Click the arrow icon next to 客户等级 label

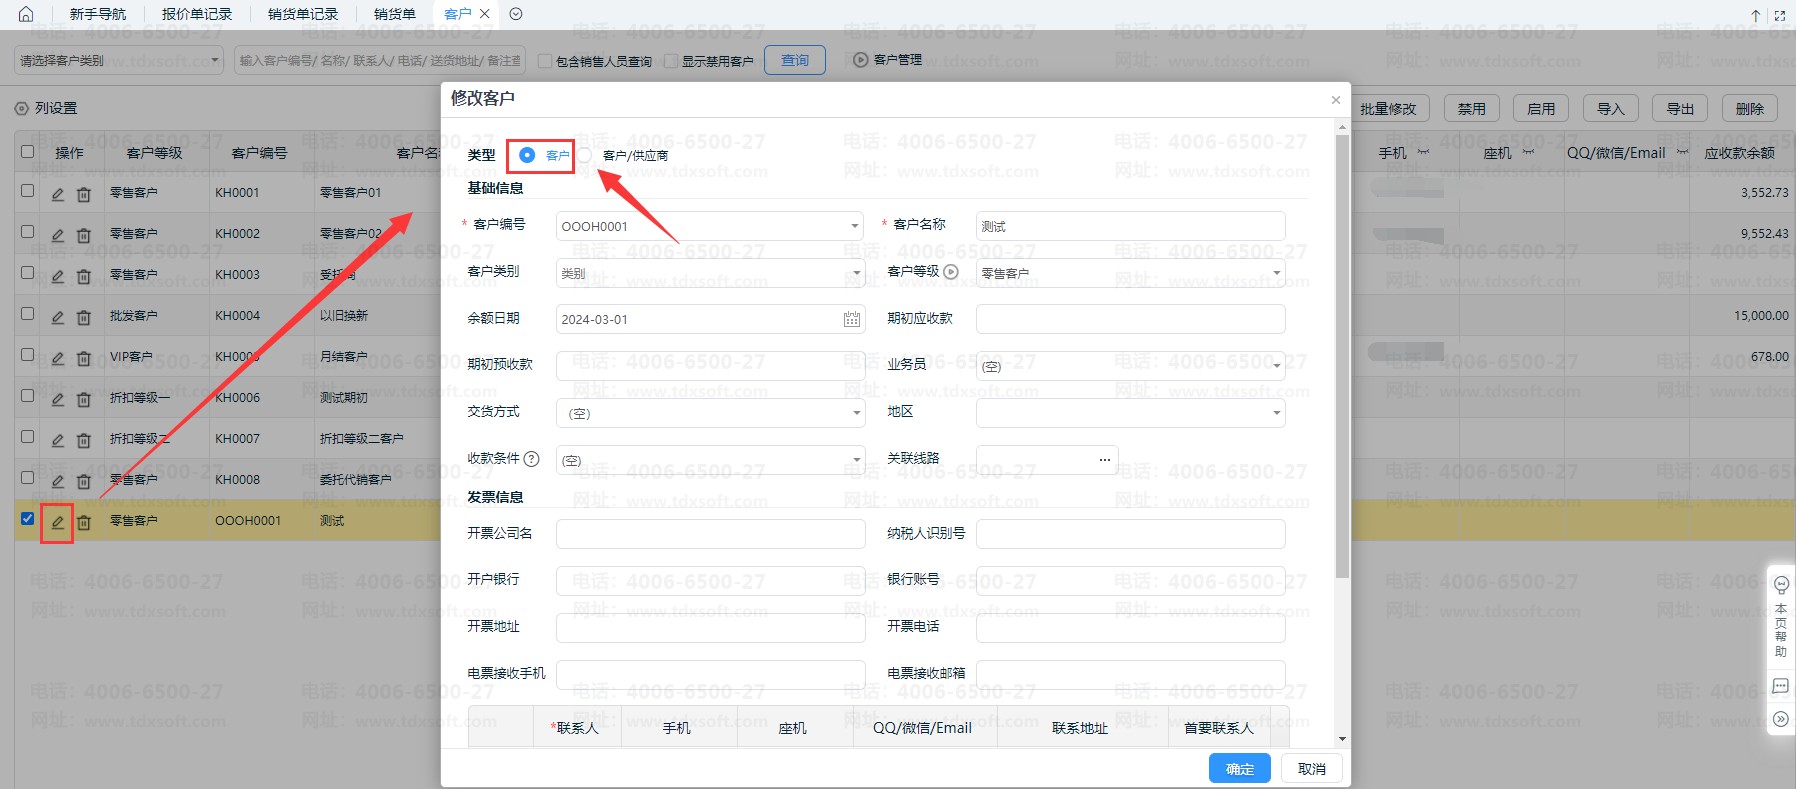tap(951, 272)
